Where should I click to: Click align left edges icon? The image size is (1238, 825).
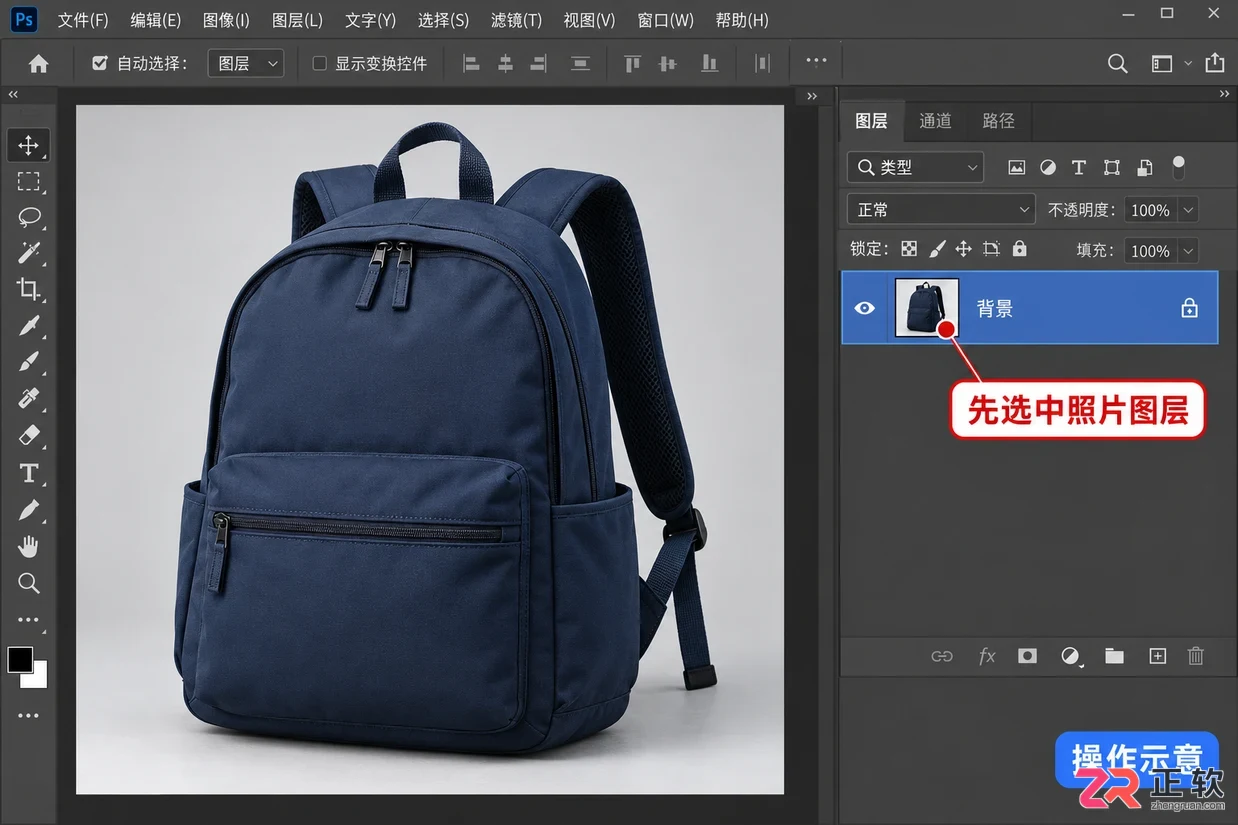coord(471,64)
